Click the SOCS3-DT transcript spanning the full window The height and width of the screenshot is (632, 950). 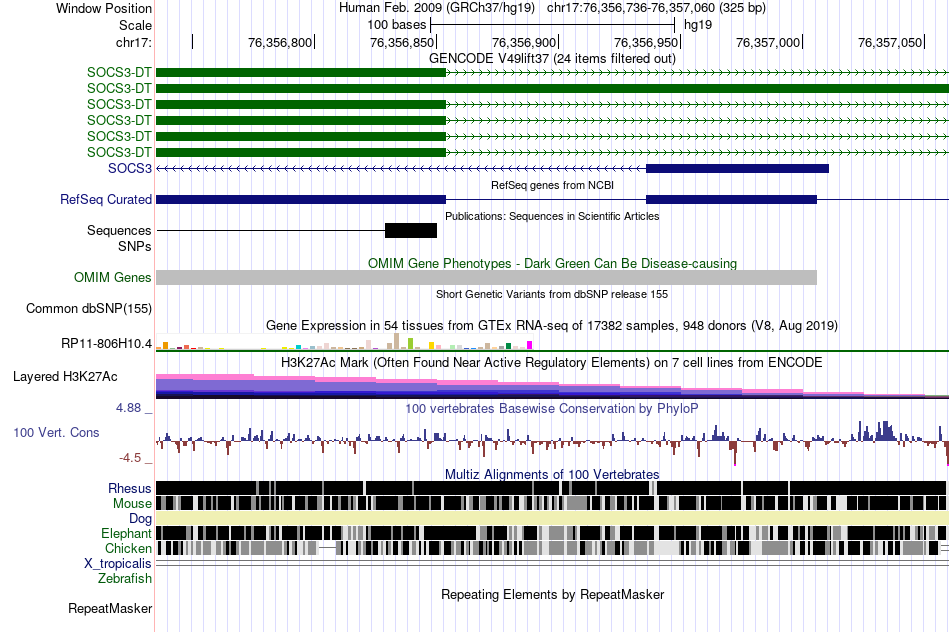[x=552, y=88]
